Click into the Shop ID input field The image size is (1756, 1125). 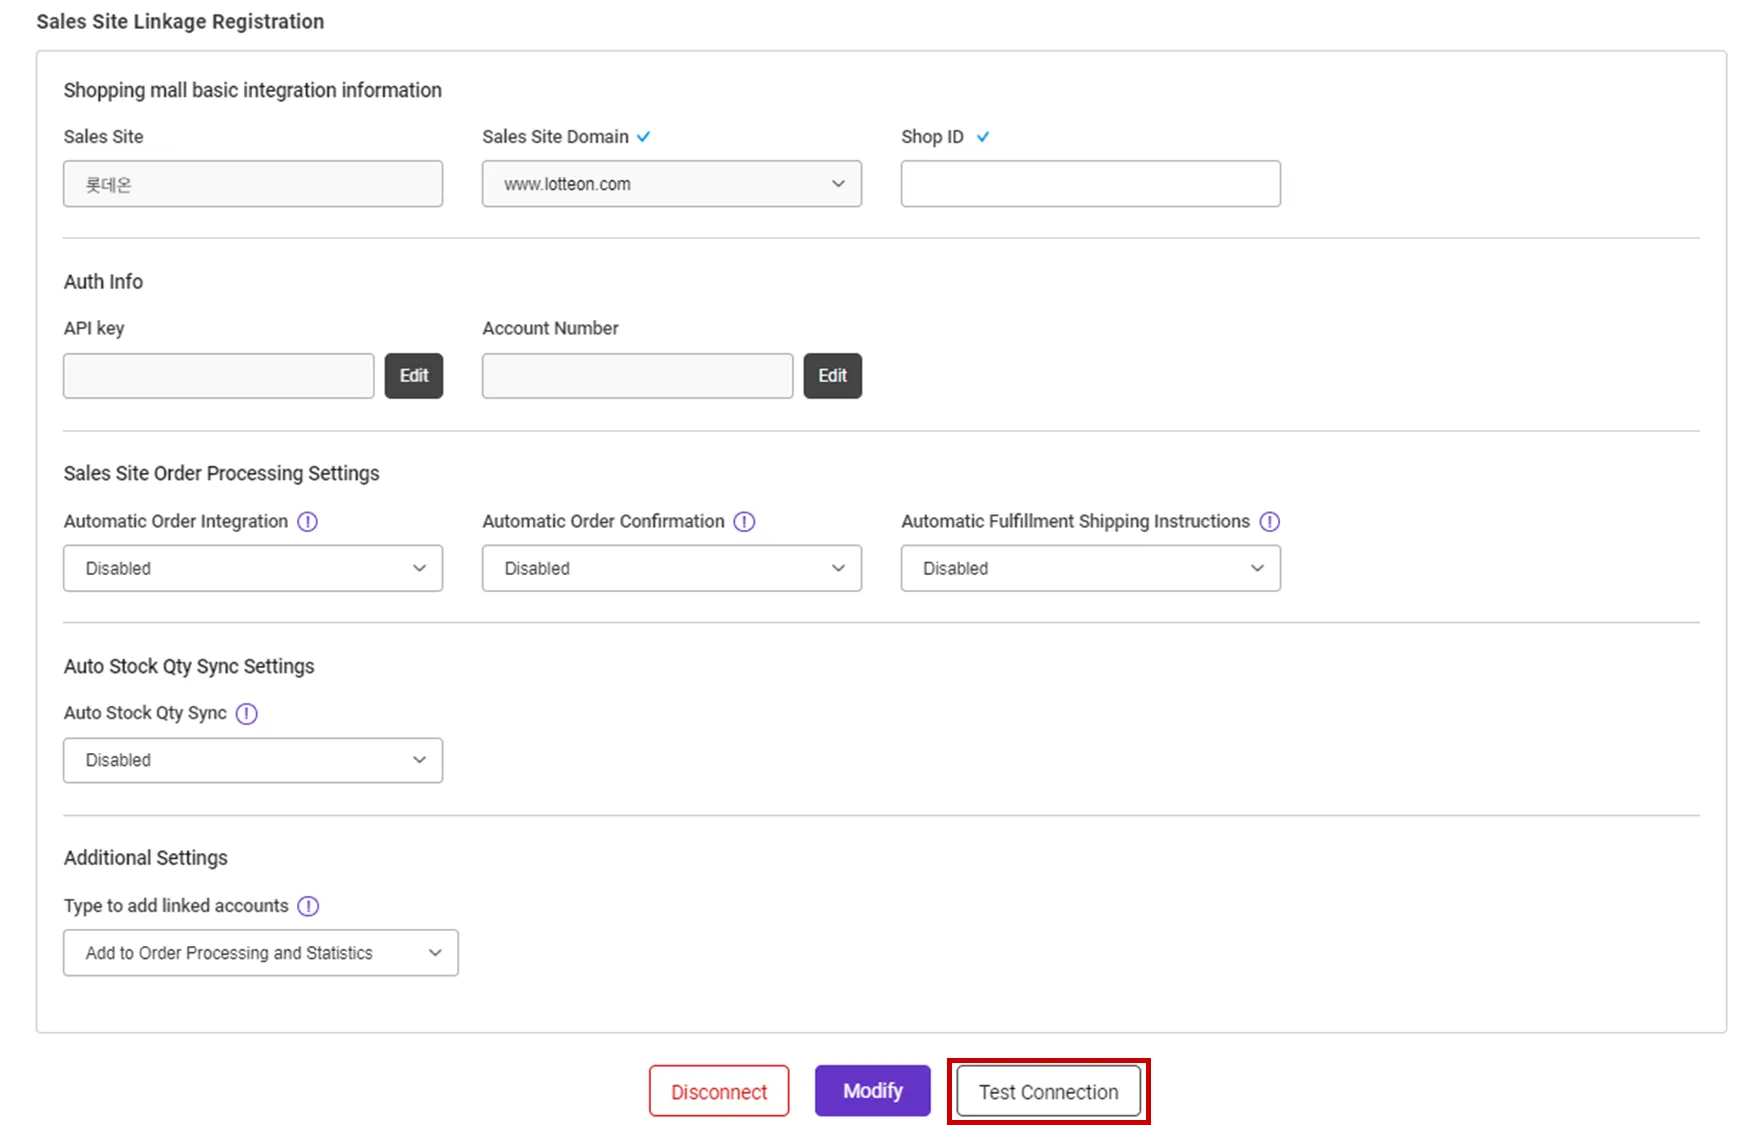tap(1090, 184)
